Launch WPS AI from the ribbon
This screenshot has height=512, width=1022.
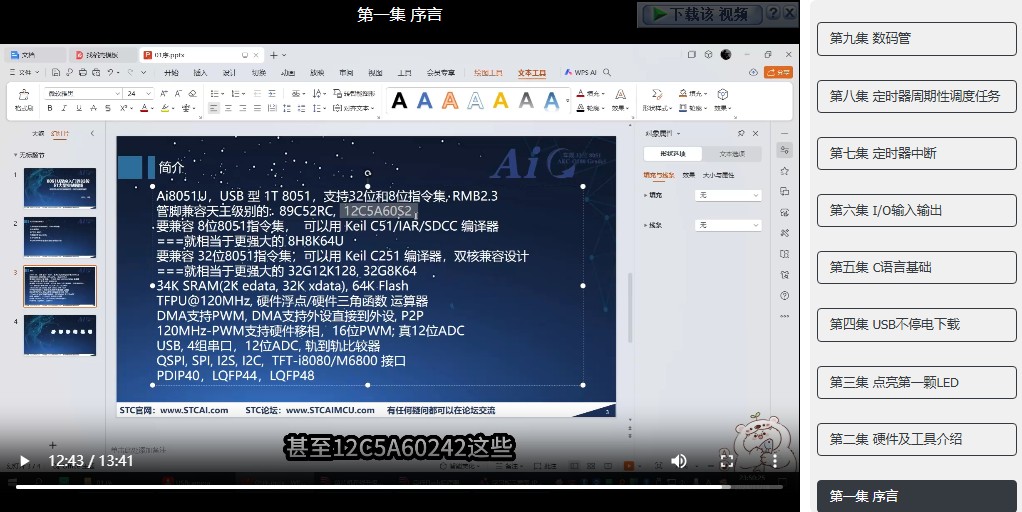pyautogui.click(x=581, y=72)
